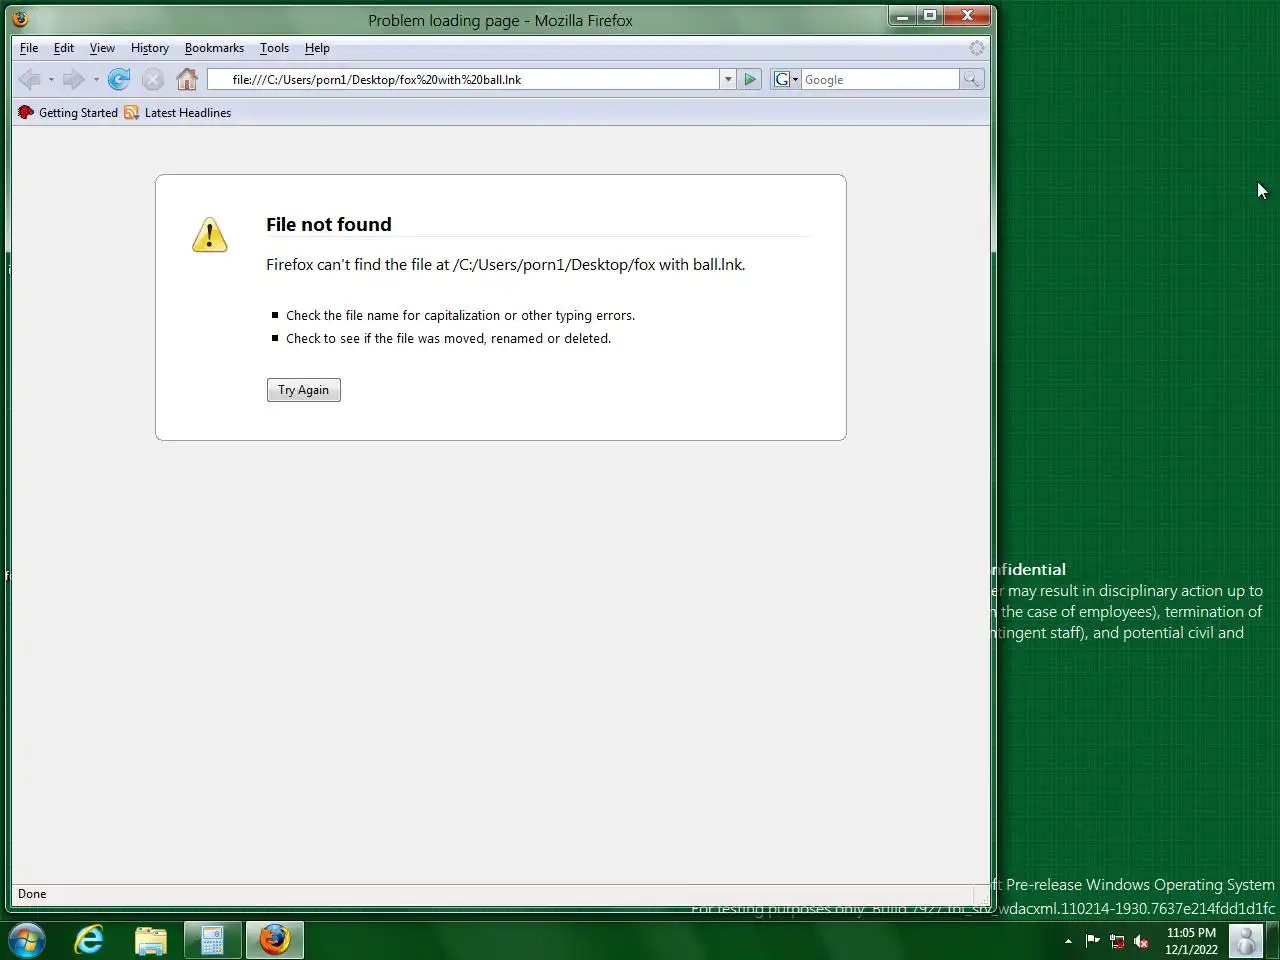Viewport: 1280px width, 960px height.
Task: Open Windows Explorer from the taskbar
Action: (151, 940)
